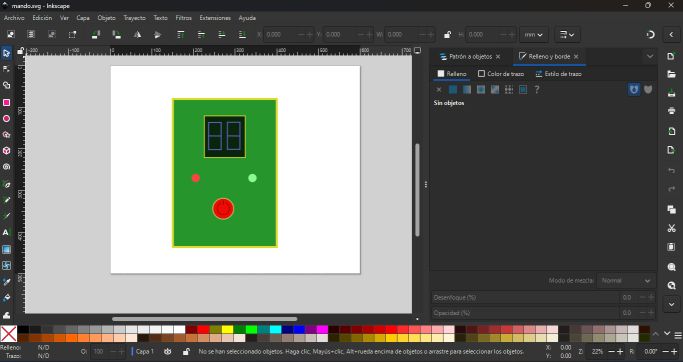This screenshot has height=362, width=683.
Task: Cut selection using the scissors icon
Action: pos(671,228)
